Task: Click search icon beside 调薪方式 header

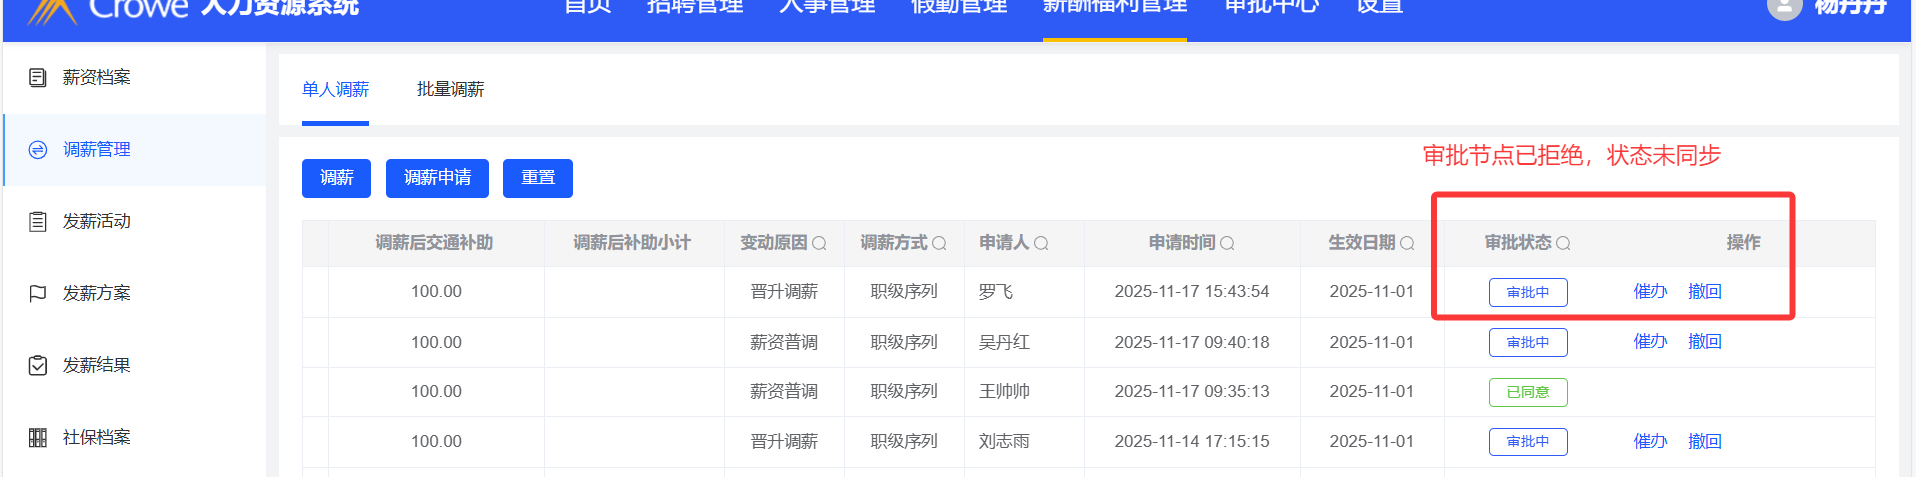Action: [939, 243]
